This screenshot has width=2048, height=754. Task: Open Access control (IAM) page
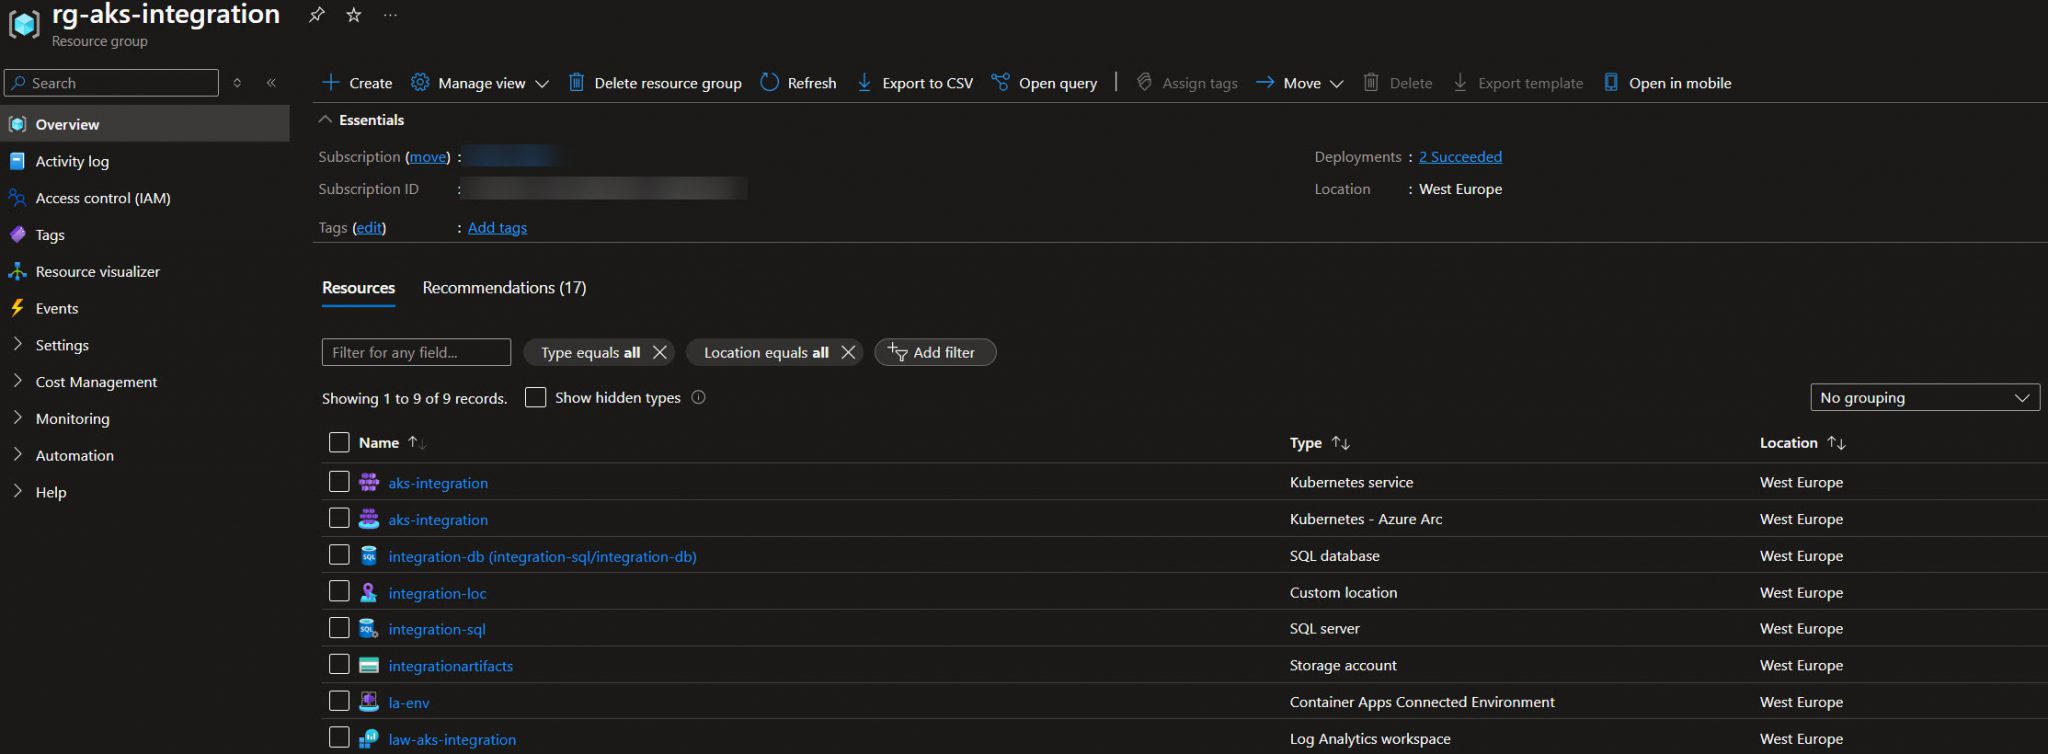pos(102,198)
